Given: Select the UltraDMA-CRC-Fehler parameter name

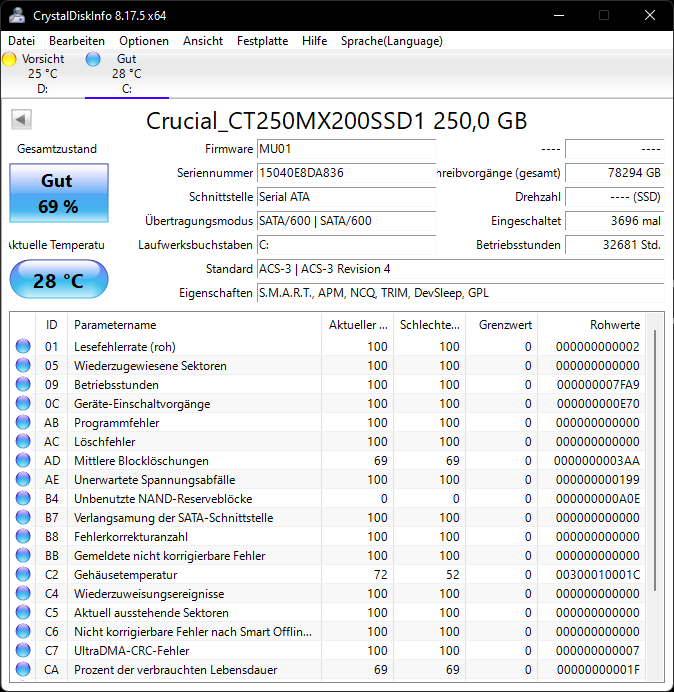Looking at the screenshot, I should click(132, 651).
